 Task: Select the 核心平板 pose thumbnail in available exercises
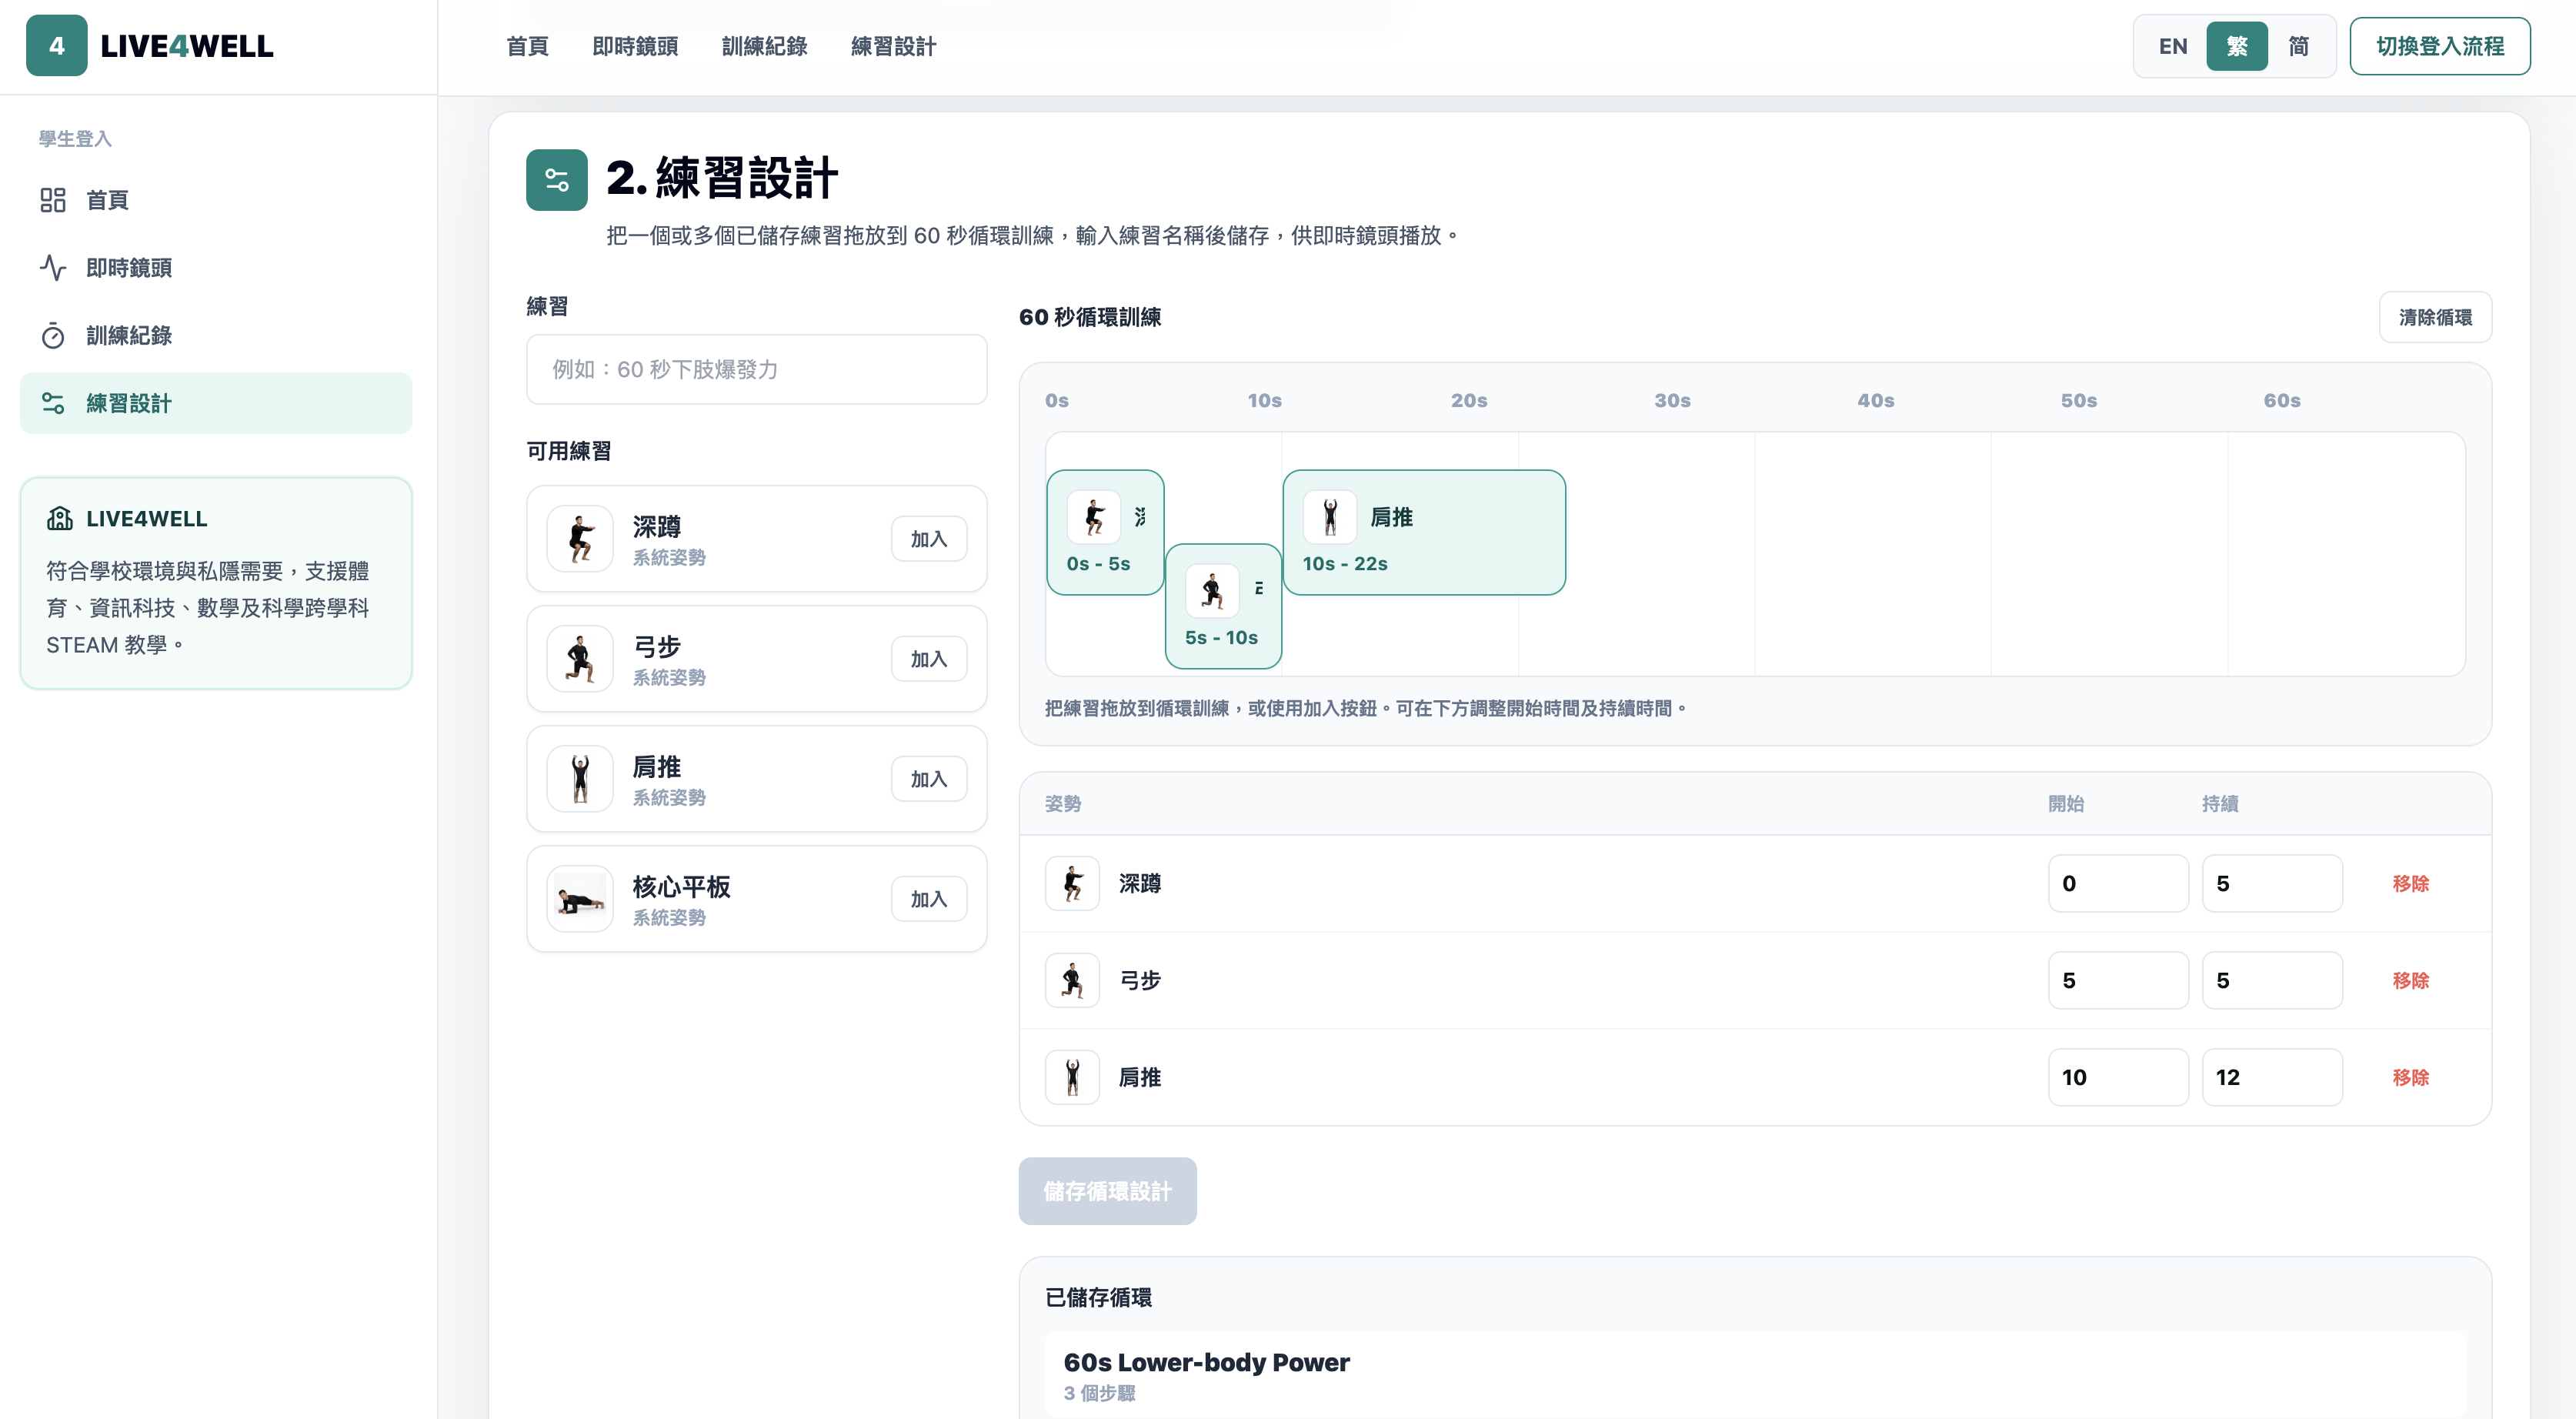(580, 899)
